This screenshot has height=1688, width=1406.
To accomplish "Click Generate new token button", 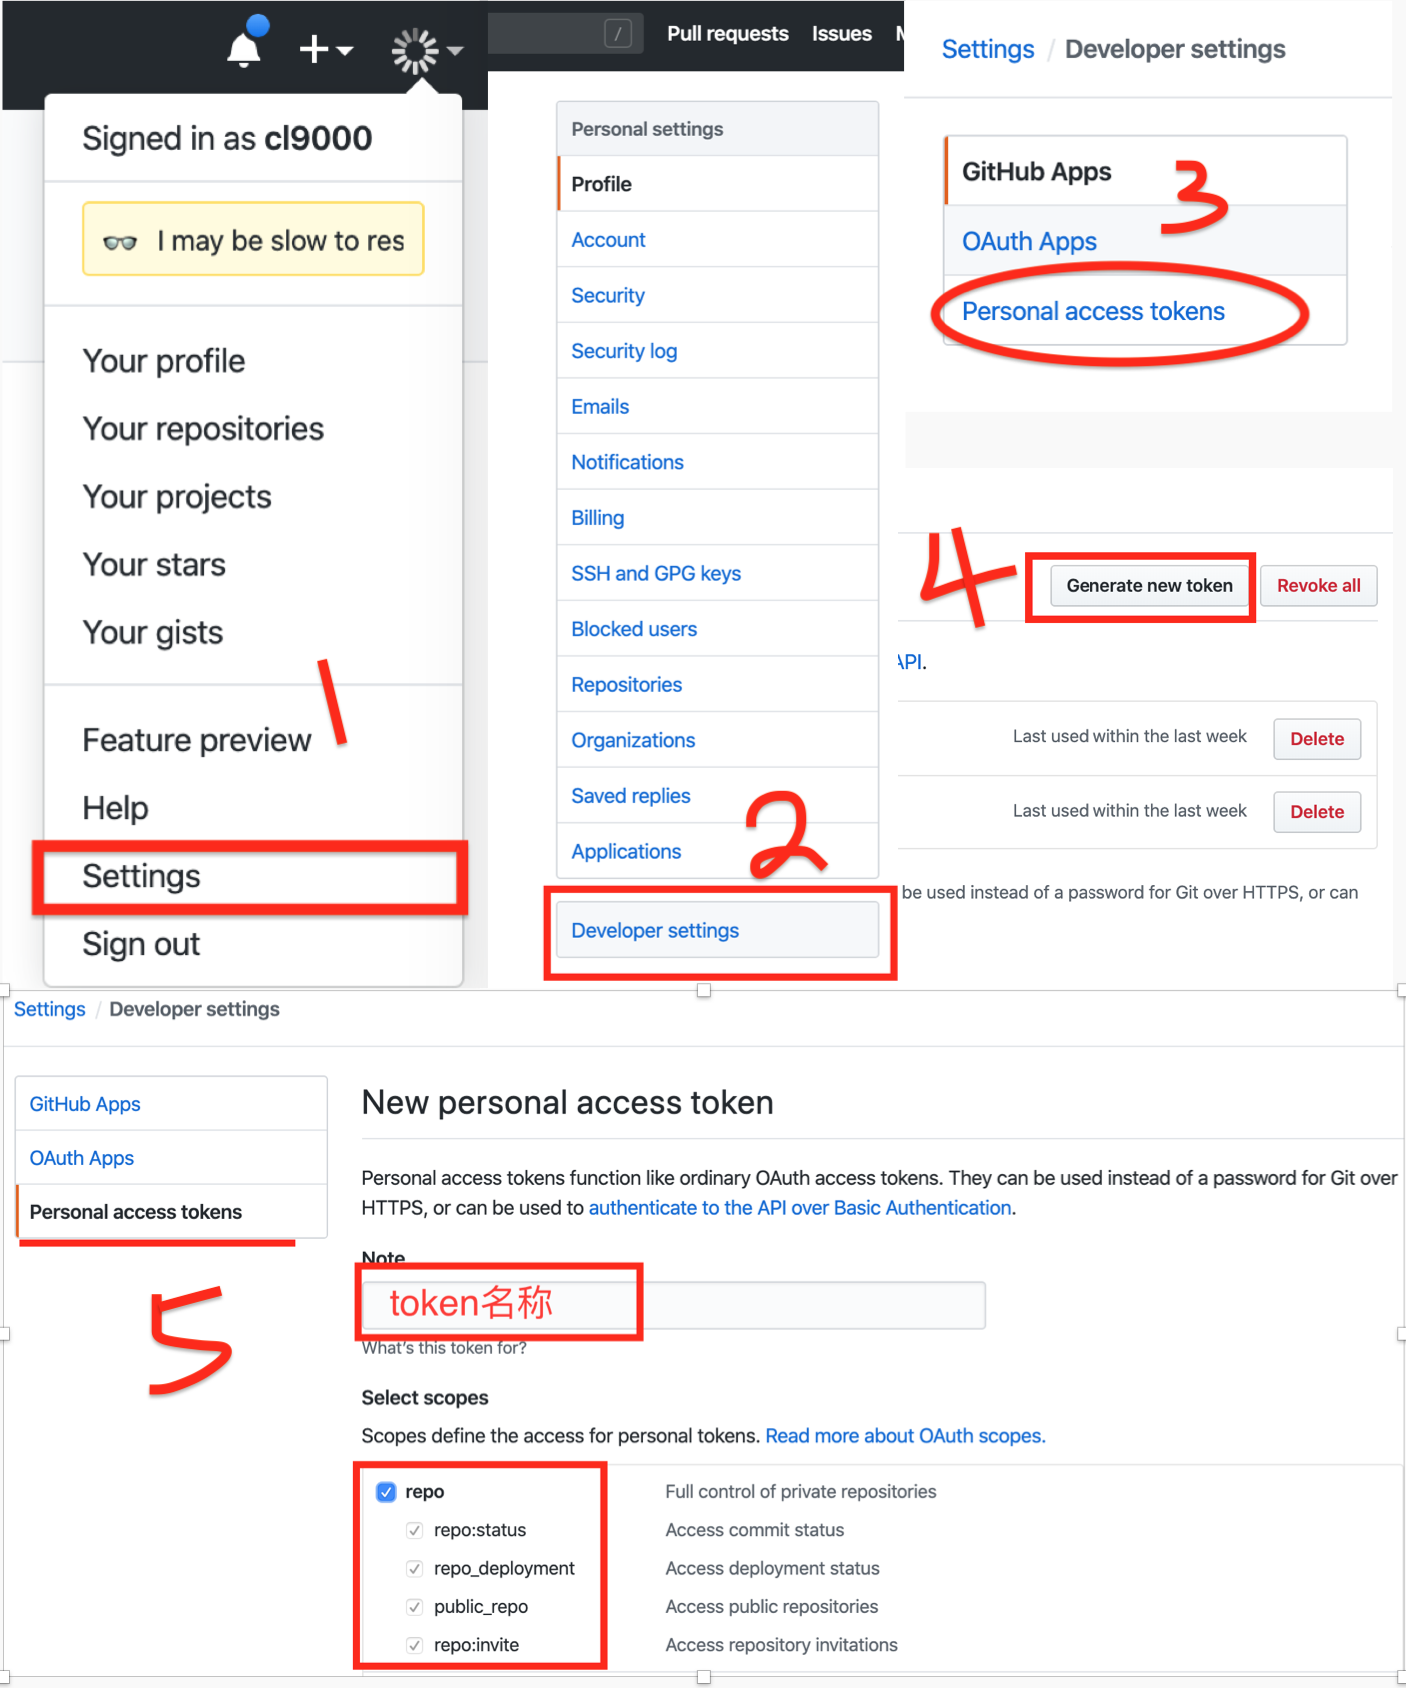I will 1149,586.
